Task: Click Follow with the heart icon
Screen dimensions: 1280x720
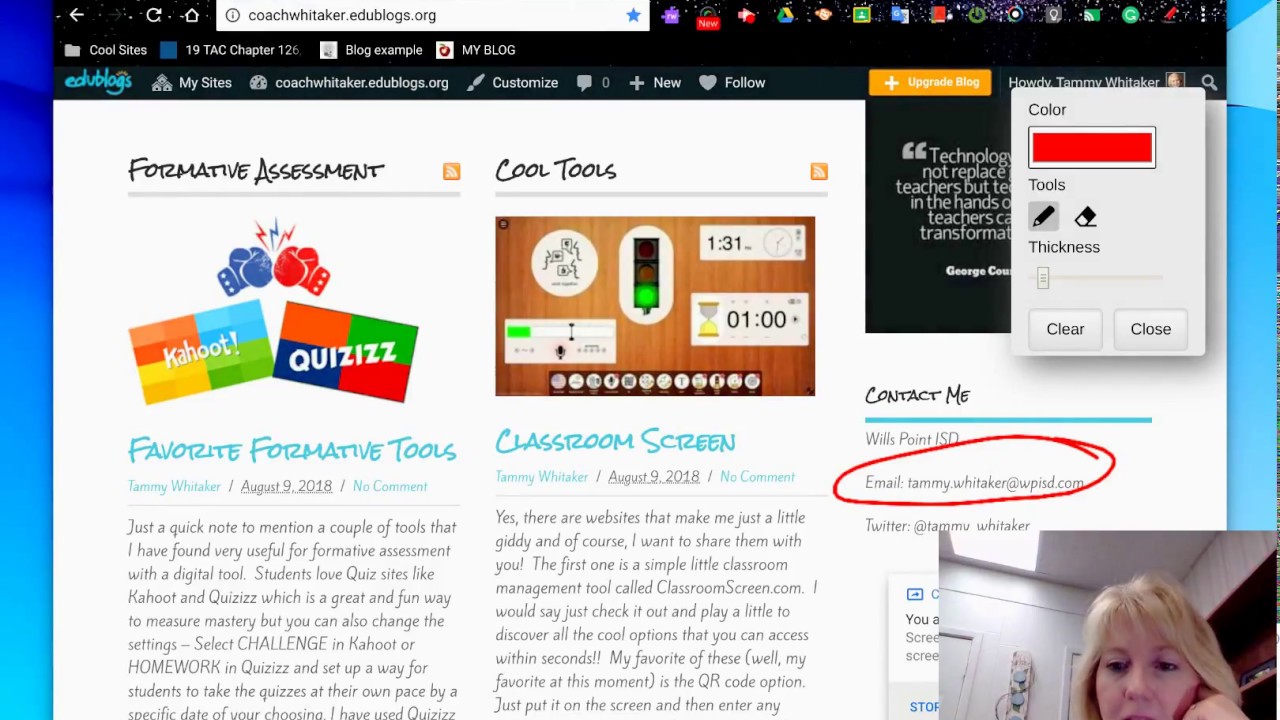Action: tap(732, 83)
